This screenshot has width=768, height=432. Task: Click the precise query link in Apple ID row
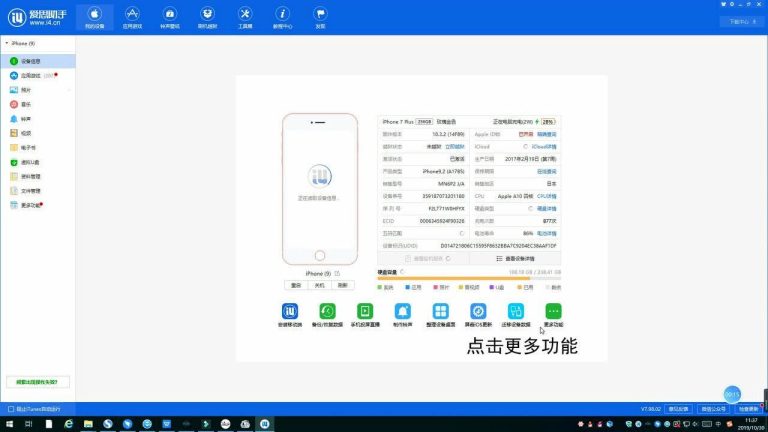click(547, 134)
